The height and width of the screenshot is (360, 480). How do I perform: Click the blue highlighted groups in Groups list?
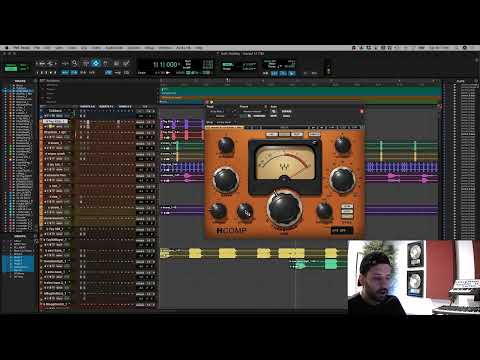(18, 263)
